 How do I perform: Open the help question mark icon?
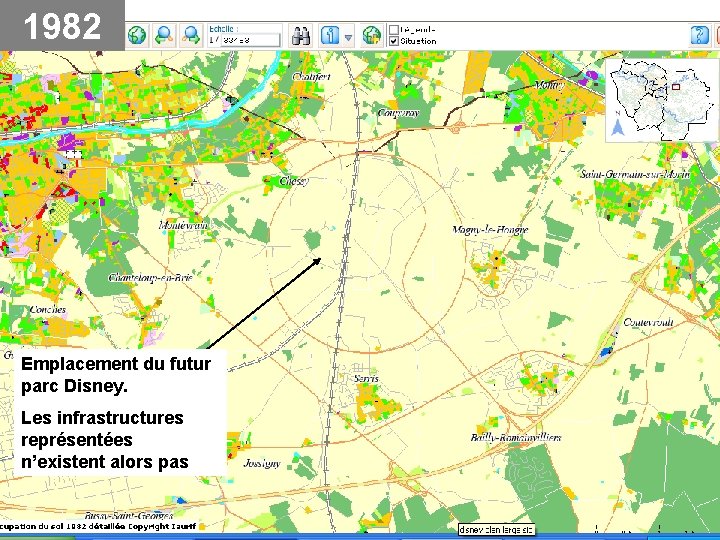pos(700,35)
